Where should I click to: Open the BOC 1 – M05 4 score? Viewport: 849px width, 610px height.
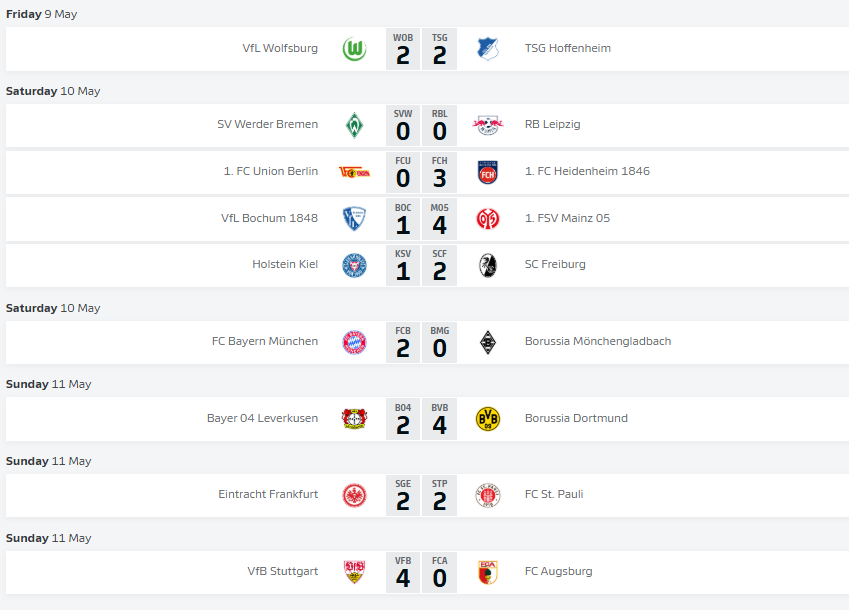[421, 219]
